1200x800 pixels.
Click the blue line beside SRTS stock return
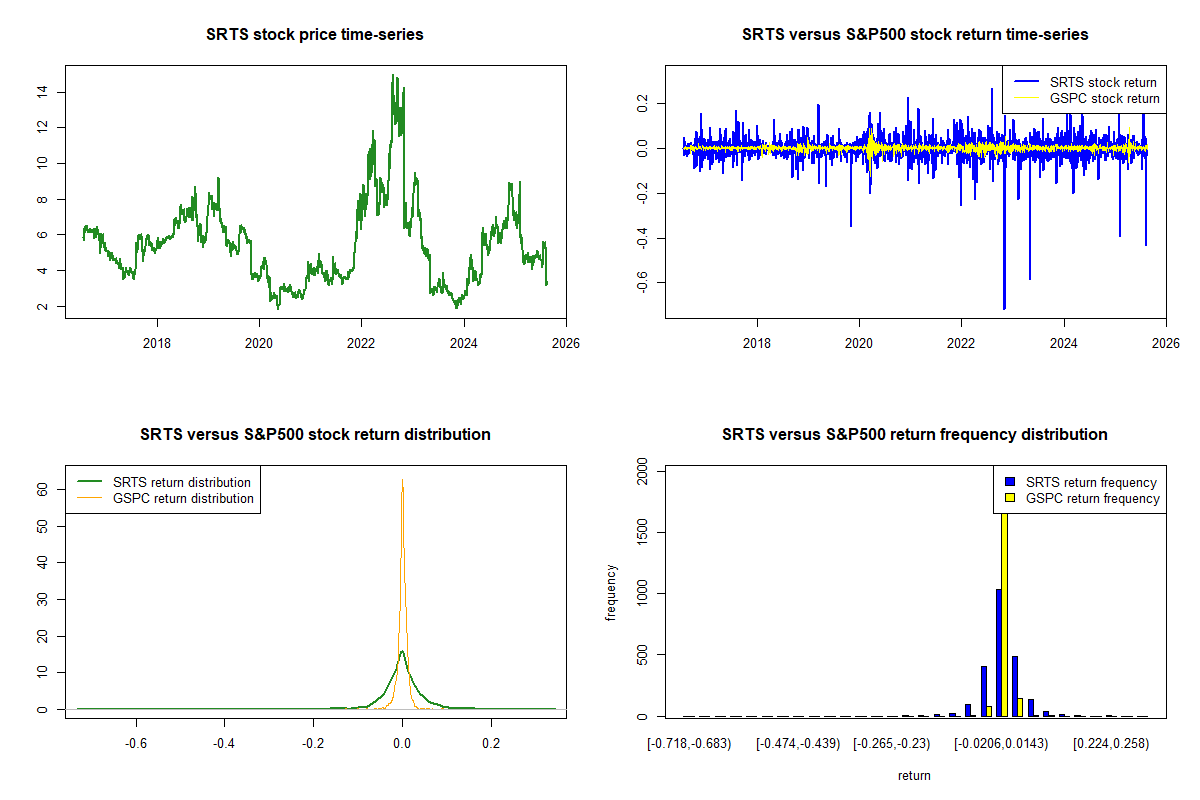[1027, 82]
